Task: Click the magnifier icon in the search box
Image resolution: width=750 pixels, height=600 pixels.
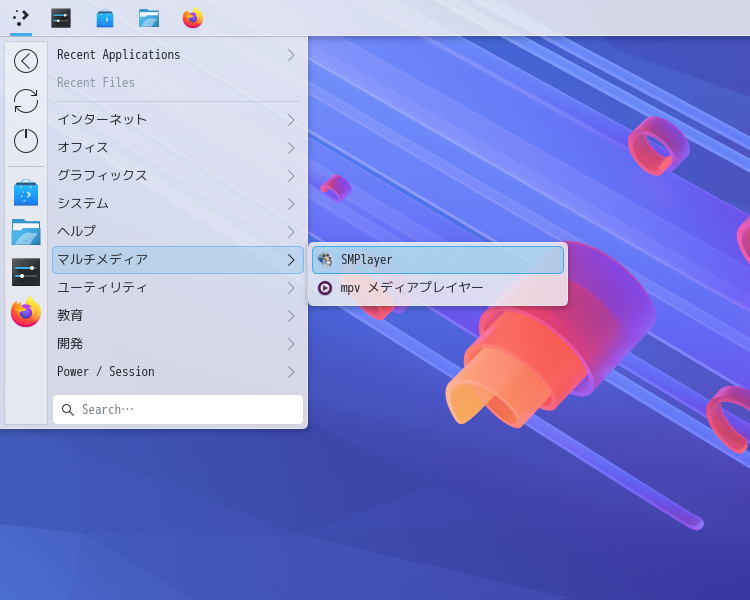Action: click(x=67, y=410)
